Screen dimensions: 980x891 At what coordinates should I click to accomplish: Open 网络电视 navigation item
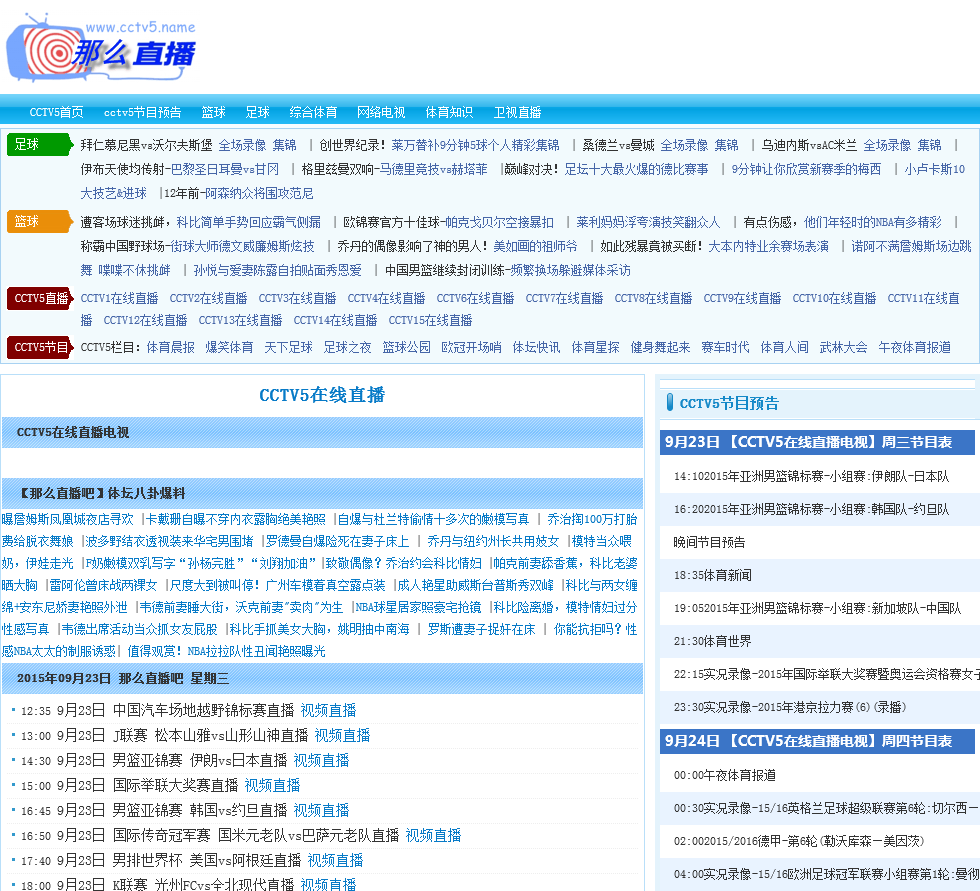pyautogui.click(x=381, y=112)
